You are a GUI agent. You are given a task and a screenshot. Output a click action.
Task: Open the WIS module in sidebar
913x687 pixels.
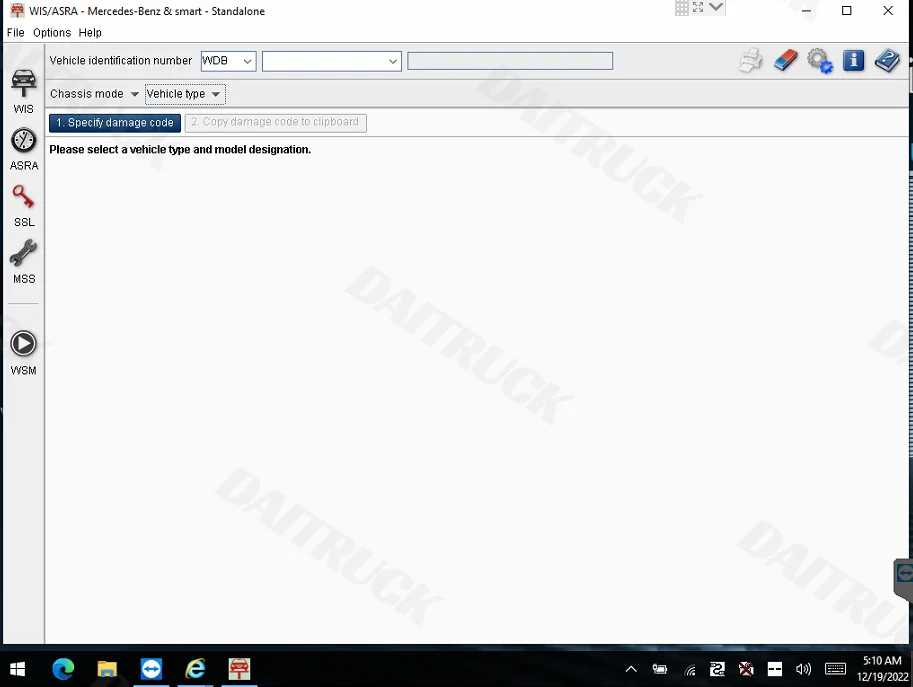pyautogui.click(x=23, y=91)
